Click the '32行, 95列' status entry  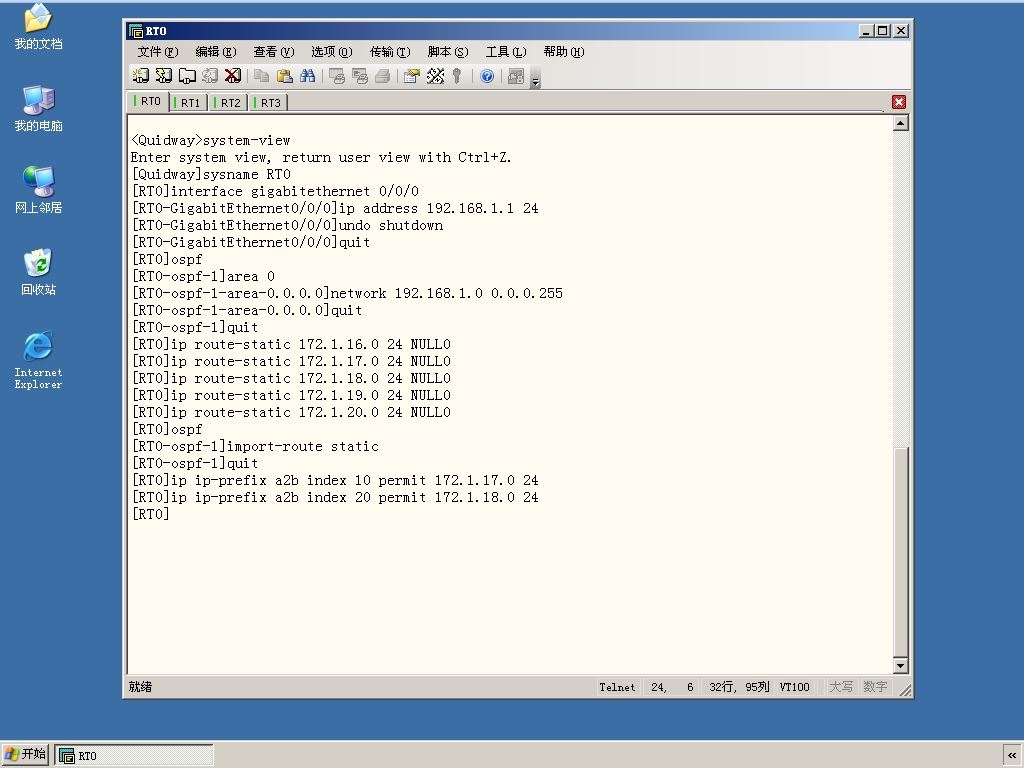pyautogui.click(x=739, y=687)
